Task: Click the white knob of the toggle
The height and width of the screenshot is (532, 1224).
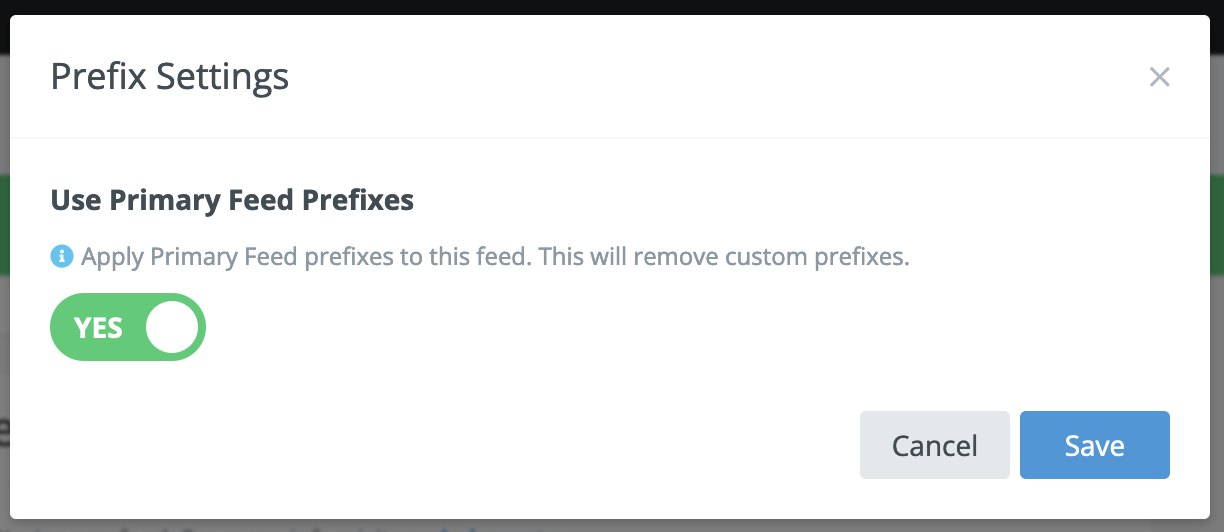Action: pyautogui.click(x=172, y=327)
